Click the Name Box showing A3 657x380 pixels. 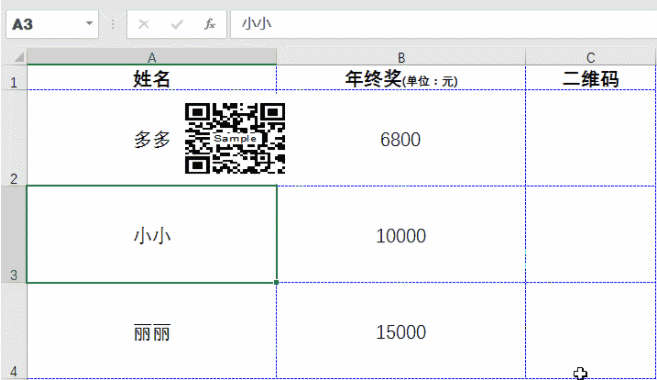pos(52,24)
